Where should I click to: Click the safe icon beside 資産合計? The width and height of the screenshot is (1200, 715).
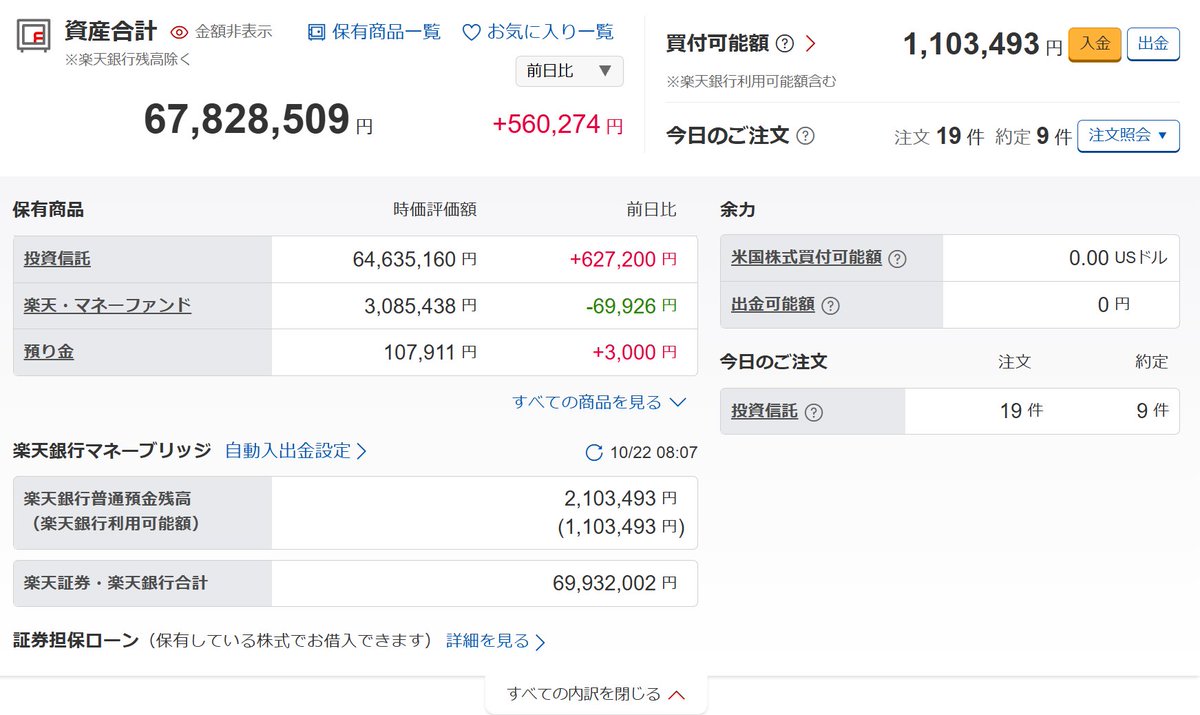[34, 35]
